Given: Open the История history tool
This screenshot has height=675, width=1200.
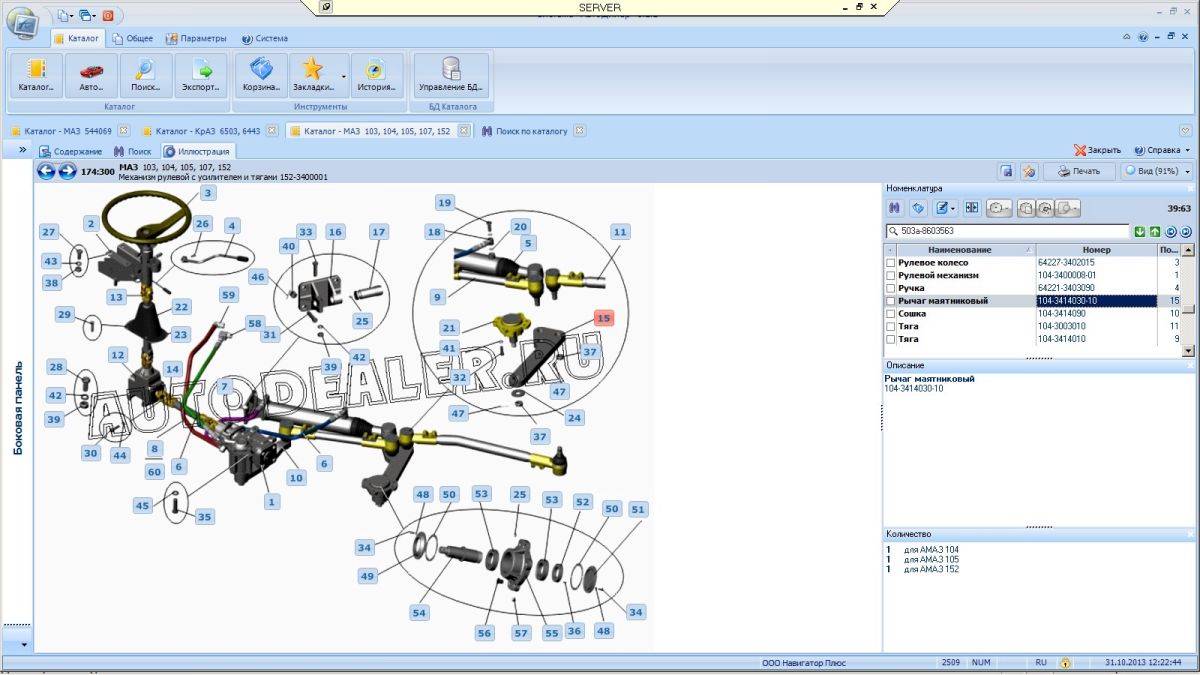Looking at the screenshot, I should 377,76.
